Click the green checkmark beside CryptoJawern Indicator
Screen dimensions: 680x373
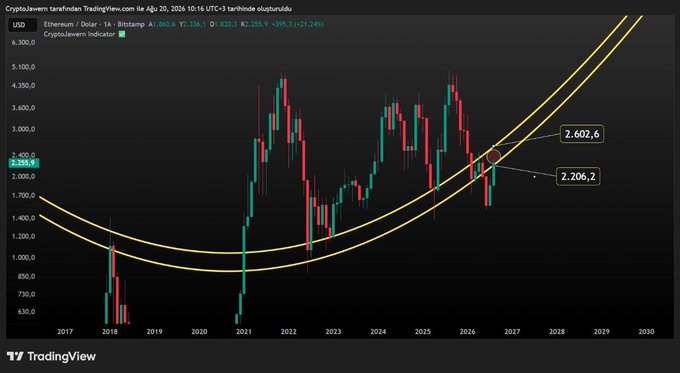[x=122, y=34]
